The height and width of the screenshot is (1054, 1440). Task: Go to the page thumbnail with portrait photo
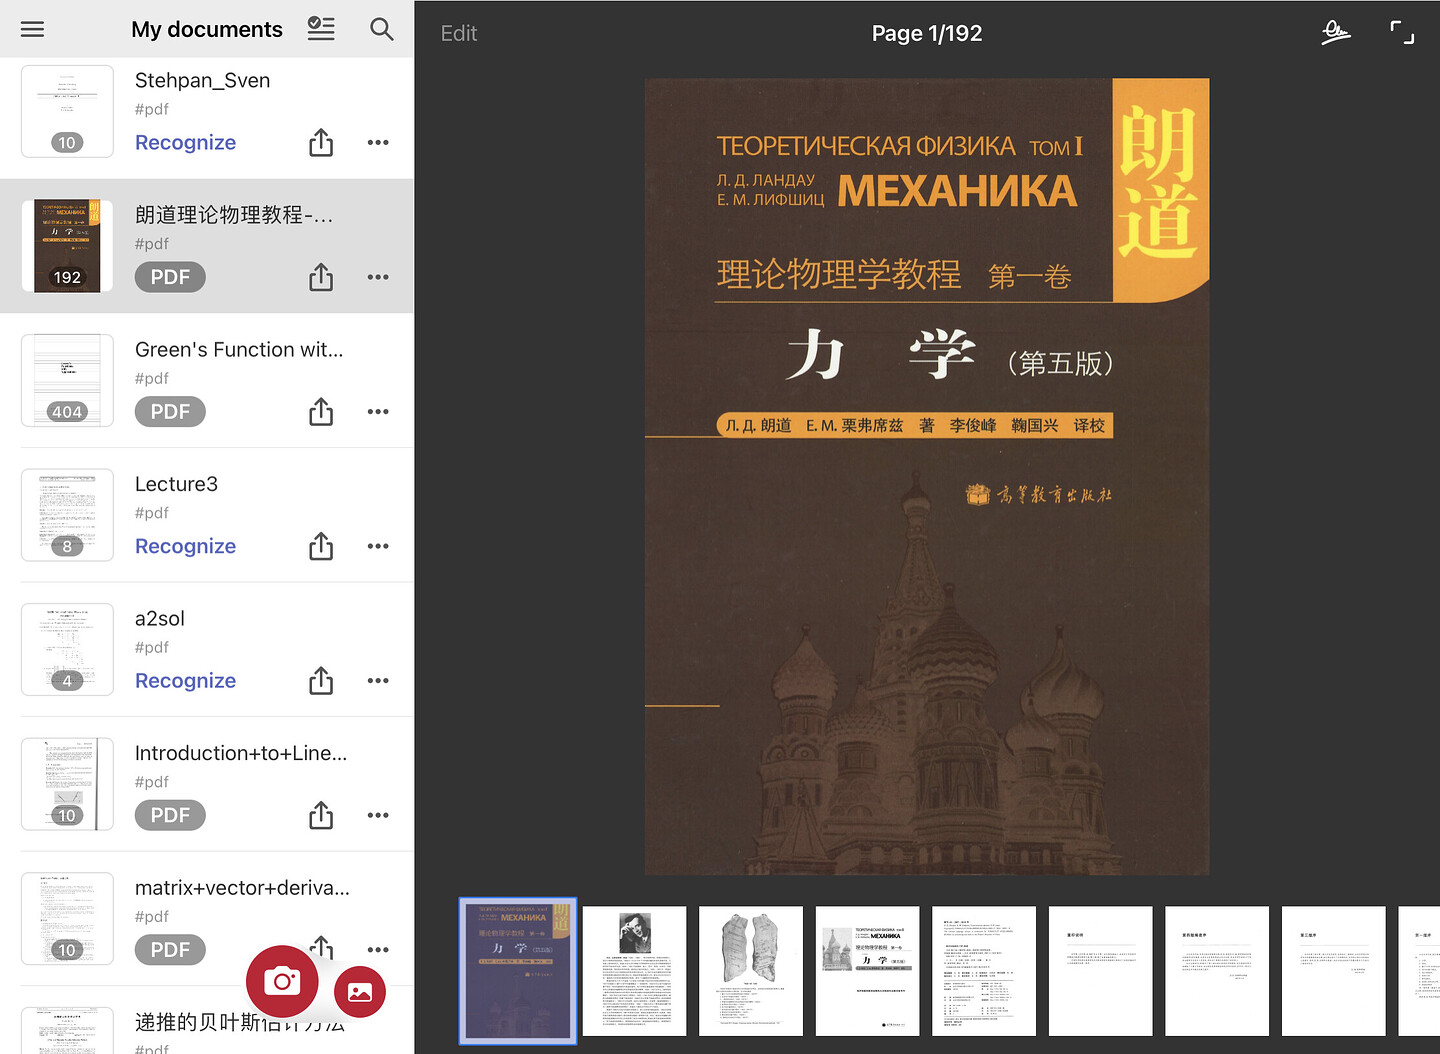(635, 971)
